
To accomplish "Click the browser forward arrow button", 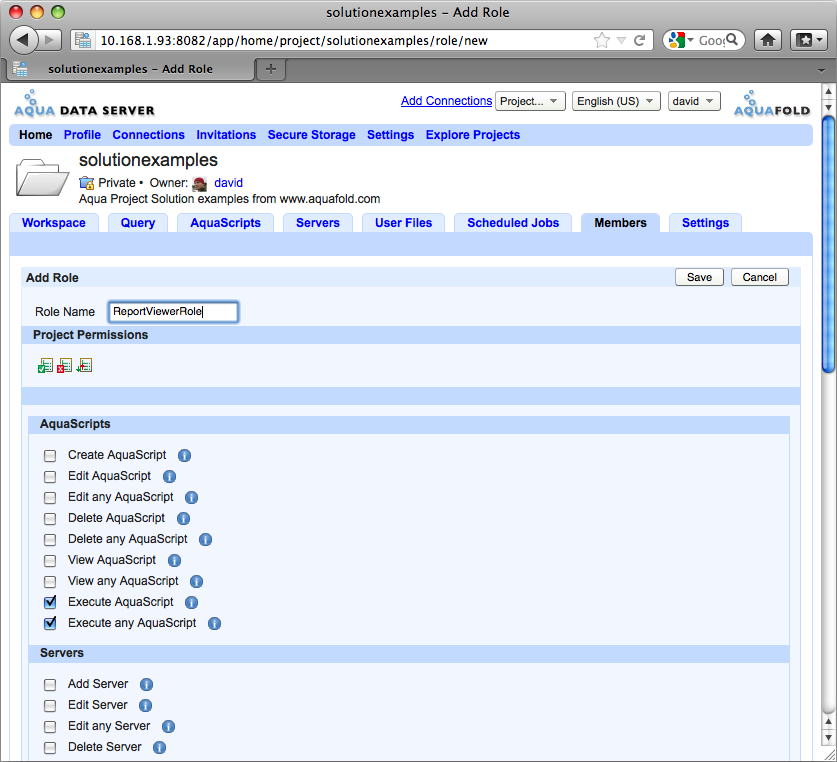I will coord(50,40).
